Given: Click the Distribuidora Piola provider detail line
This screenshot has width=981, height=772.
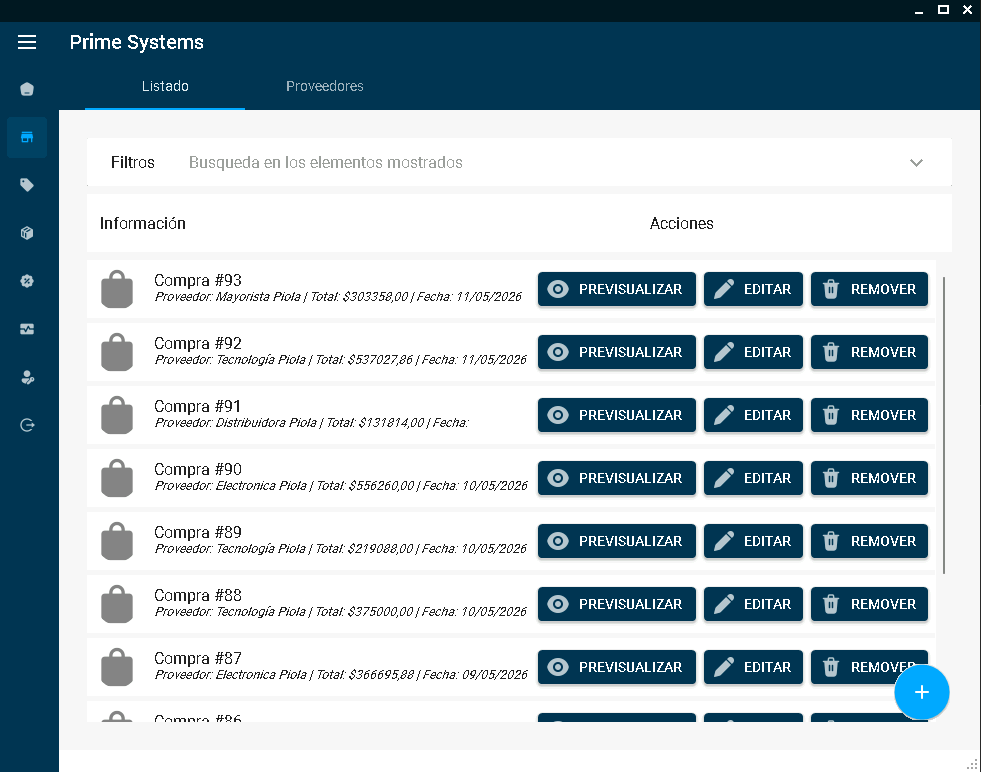Looking at the screenshot, I should [312, 423].
